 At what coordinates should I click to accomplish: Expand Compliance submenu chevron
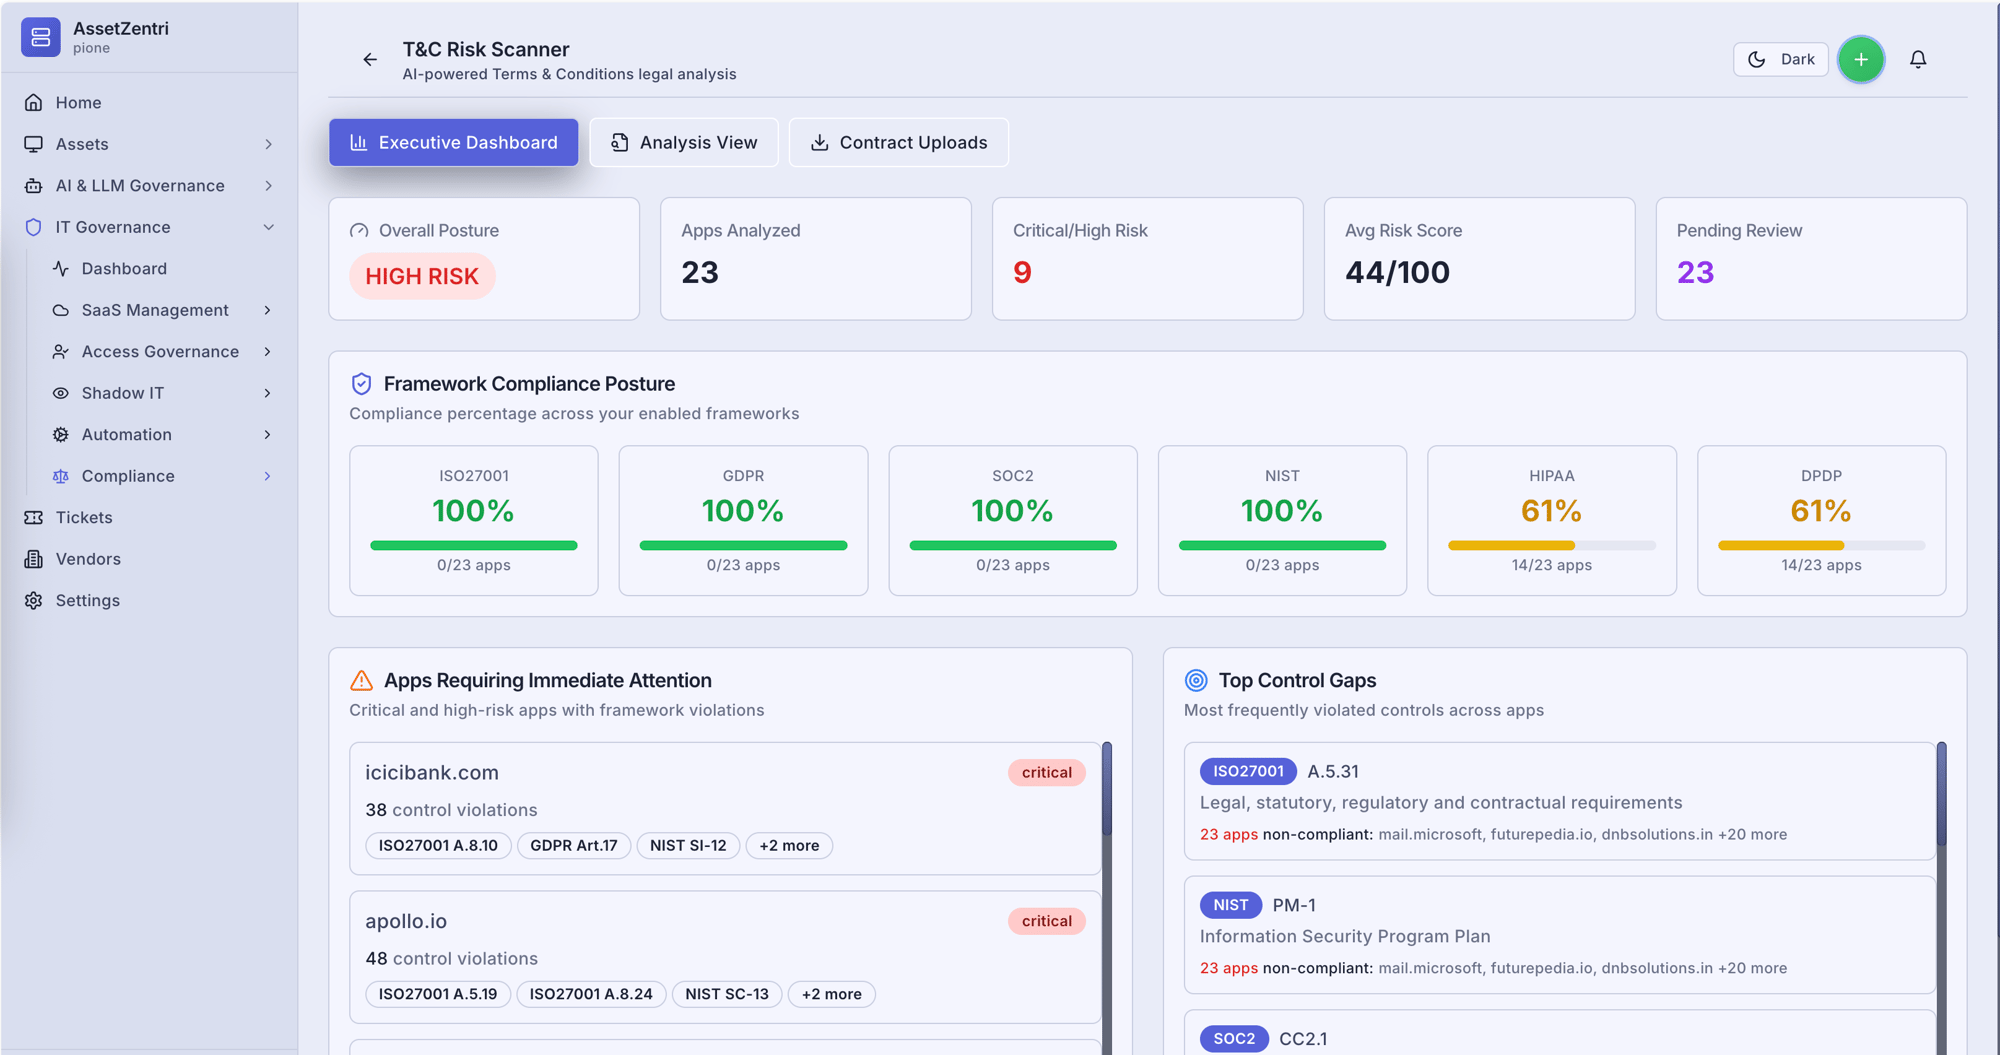click(267, 476)
